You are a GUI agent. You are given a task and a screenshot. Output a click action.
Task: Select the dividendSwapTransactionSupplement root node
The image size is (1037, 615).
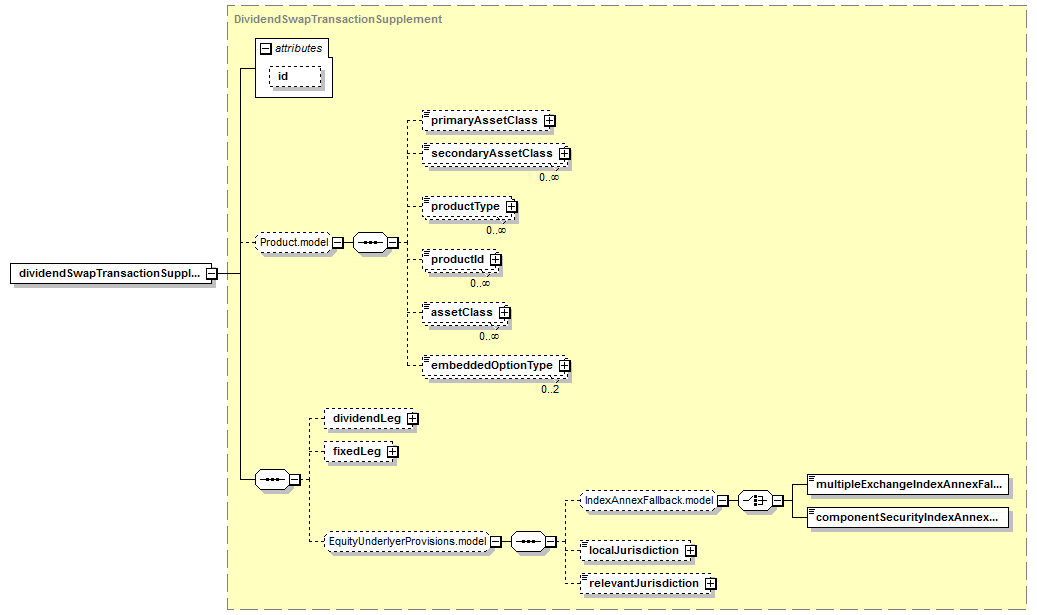[111, 274]
